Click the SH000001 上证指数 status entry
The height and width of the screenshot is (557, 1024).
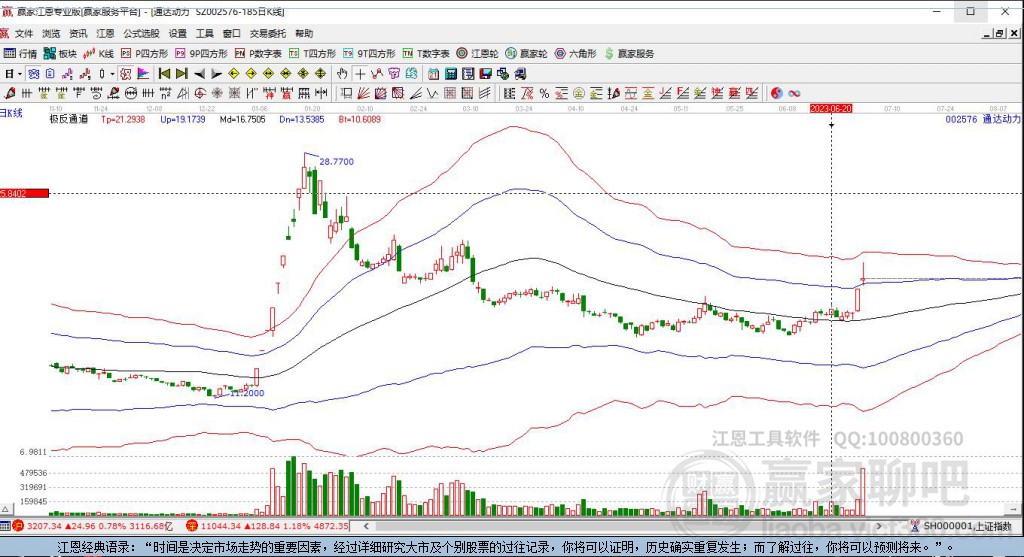967,526
